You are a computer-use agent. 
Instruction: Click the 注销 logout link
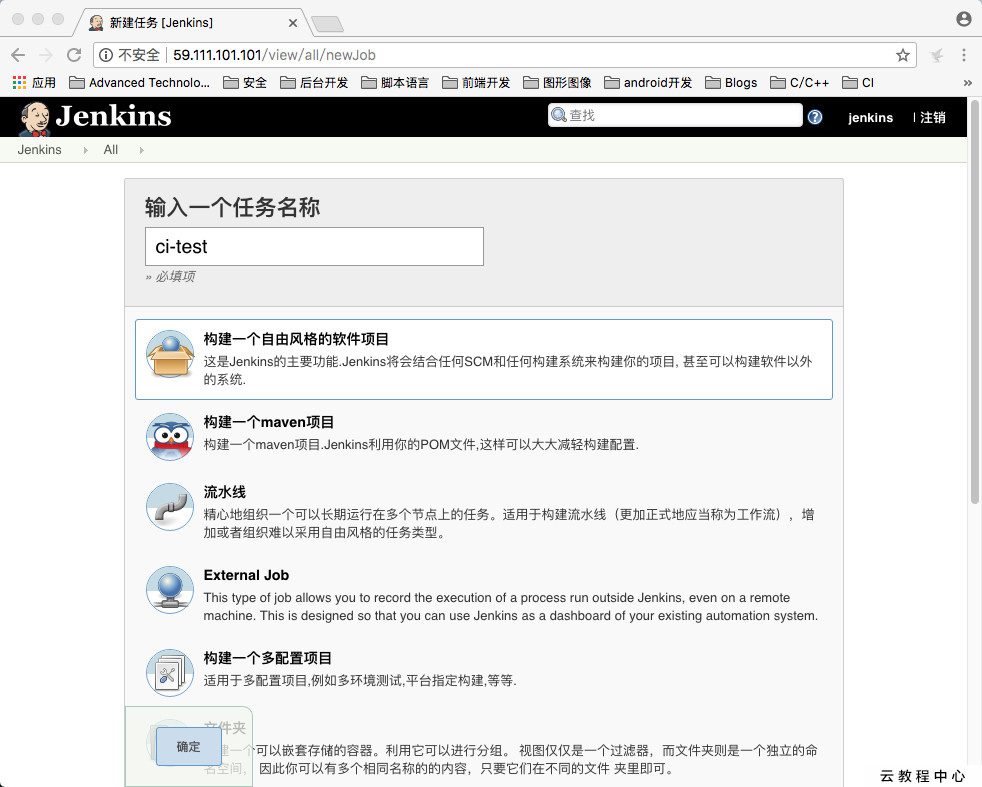(932, 117)
